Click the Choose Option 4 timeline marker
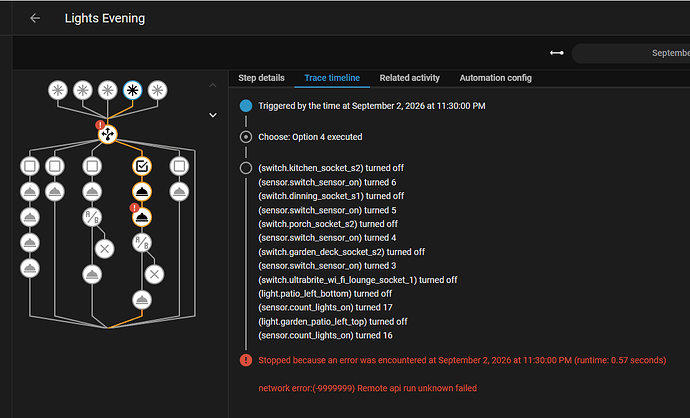 pyautogui.click(x=246, y=137)
